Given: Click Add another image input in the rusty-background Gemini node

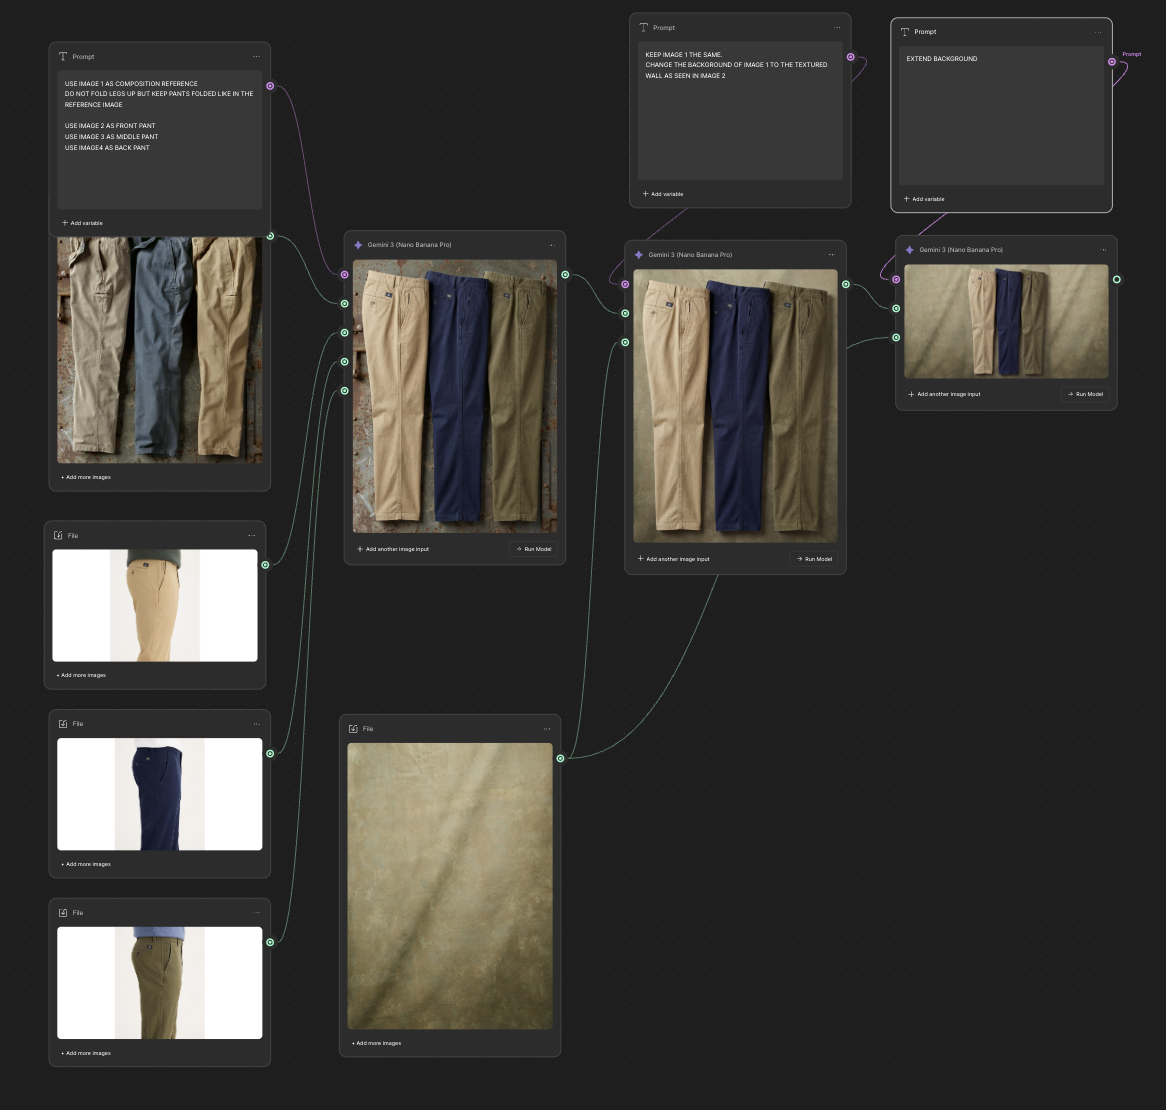Looking at the screenshot, I should [393, 549].
